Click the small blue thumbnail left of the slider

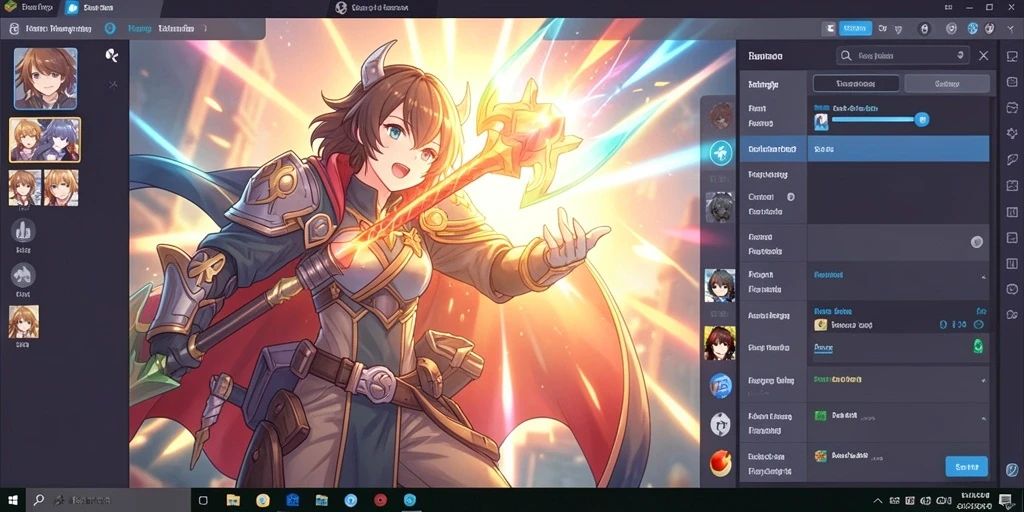pos(821,121)
